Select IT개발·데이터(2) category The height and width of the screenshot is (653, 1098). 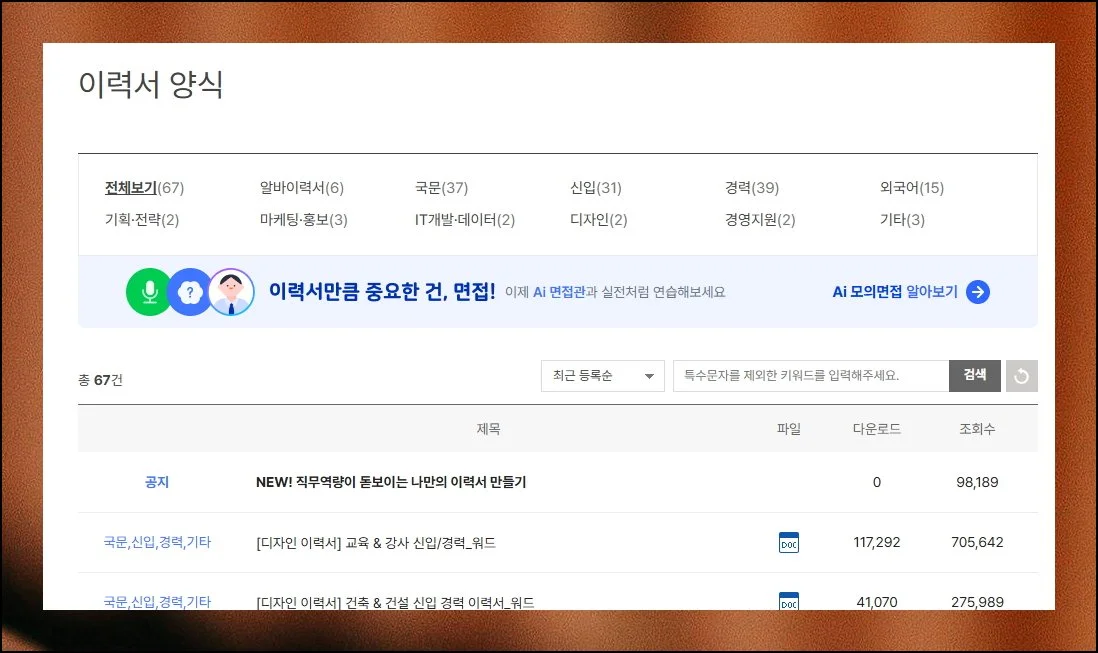pyautogui.click(x=465, y=220)
